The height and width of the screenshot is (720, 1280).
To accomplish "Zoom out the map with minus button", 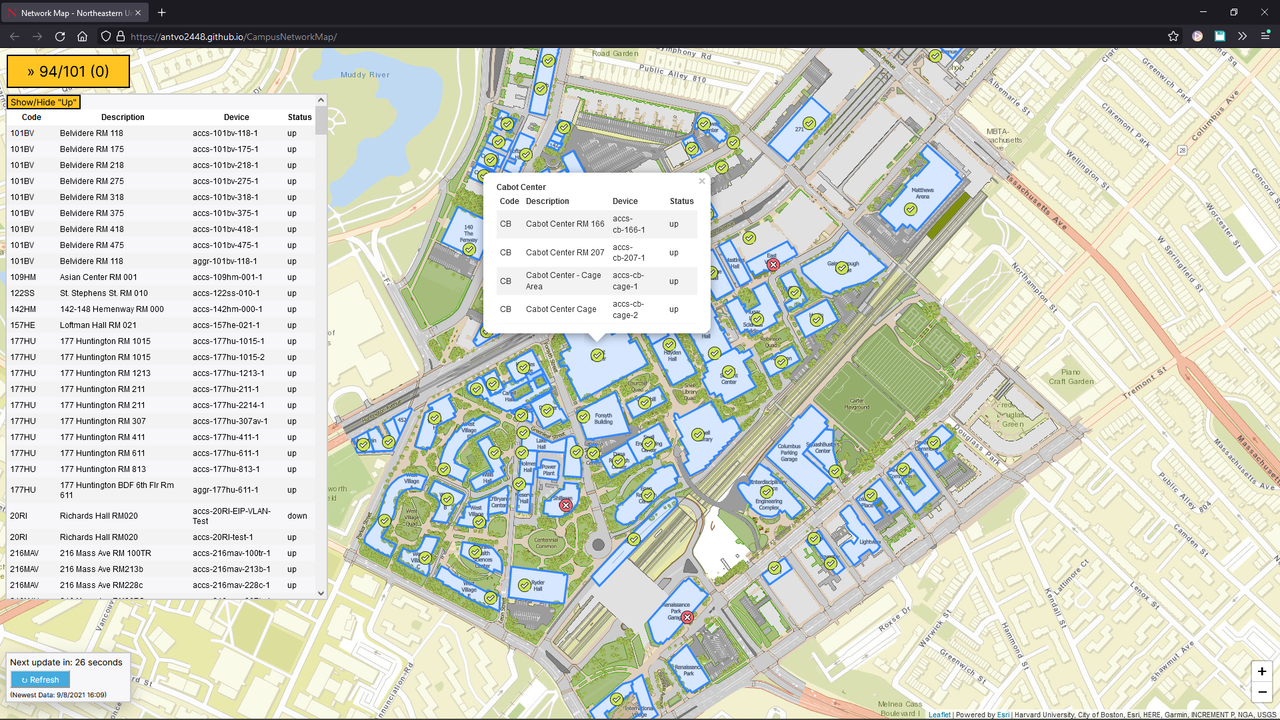I will 1262,692.
